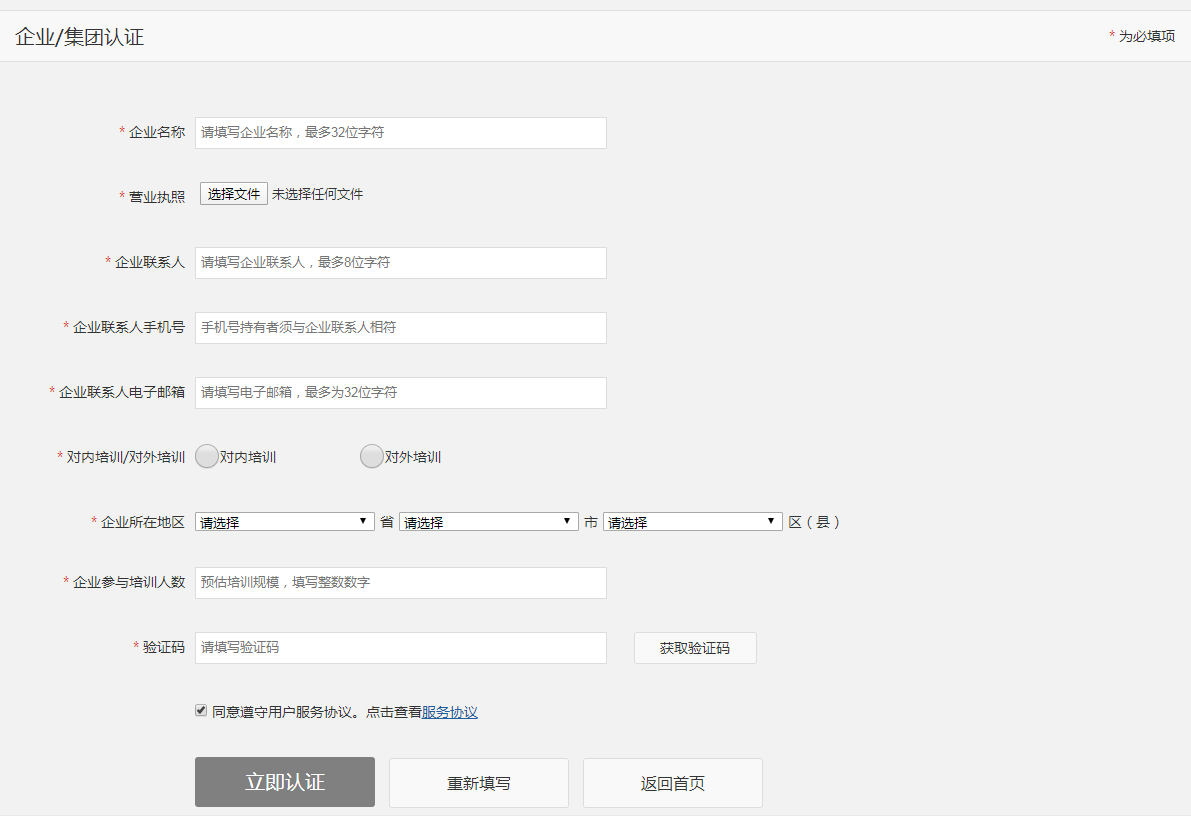Click the 获取验证码 button
Image resolution: width=1191 pixels, height=816 pixels.
point(695,648)
